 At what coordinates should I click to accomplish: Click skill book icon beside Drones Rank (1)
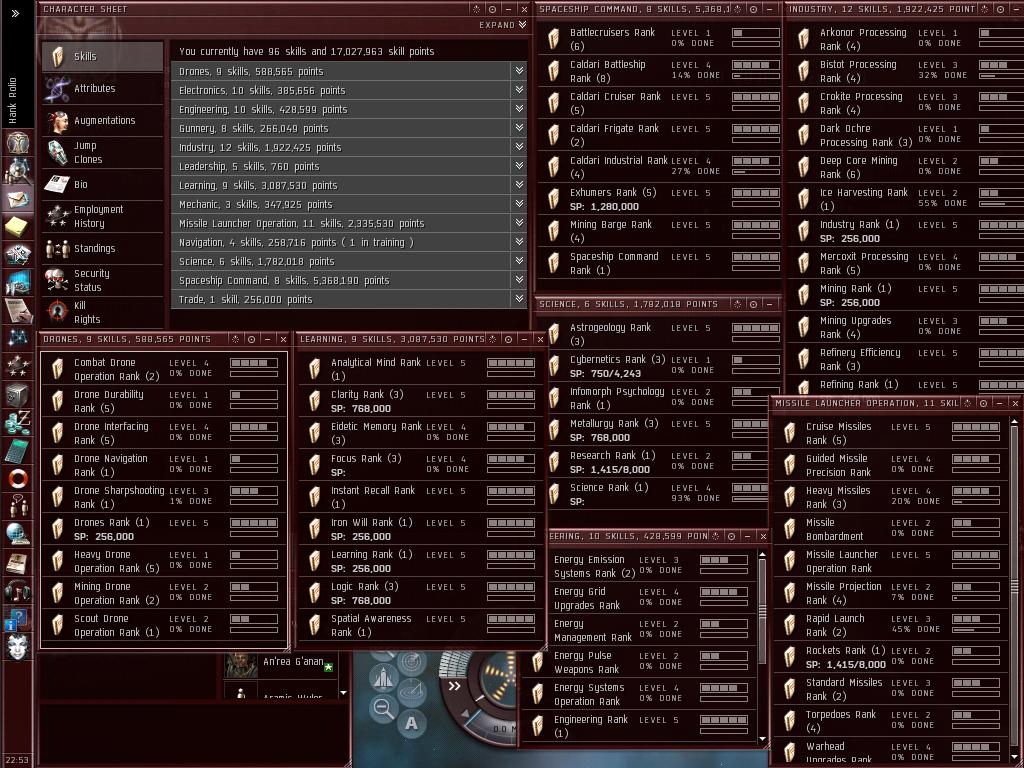(57, 529)
